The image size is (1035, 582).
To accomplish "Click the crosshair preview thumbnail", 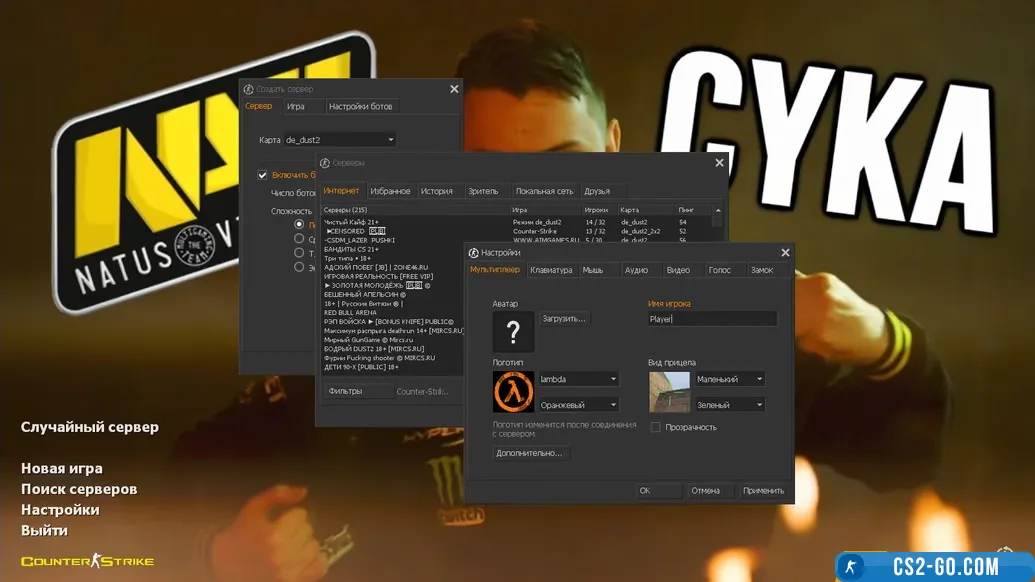I will coord(669,392).
